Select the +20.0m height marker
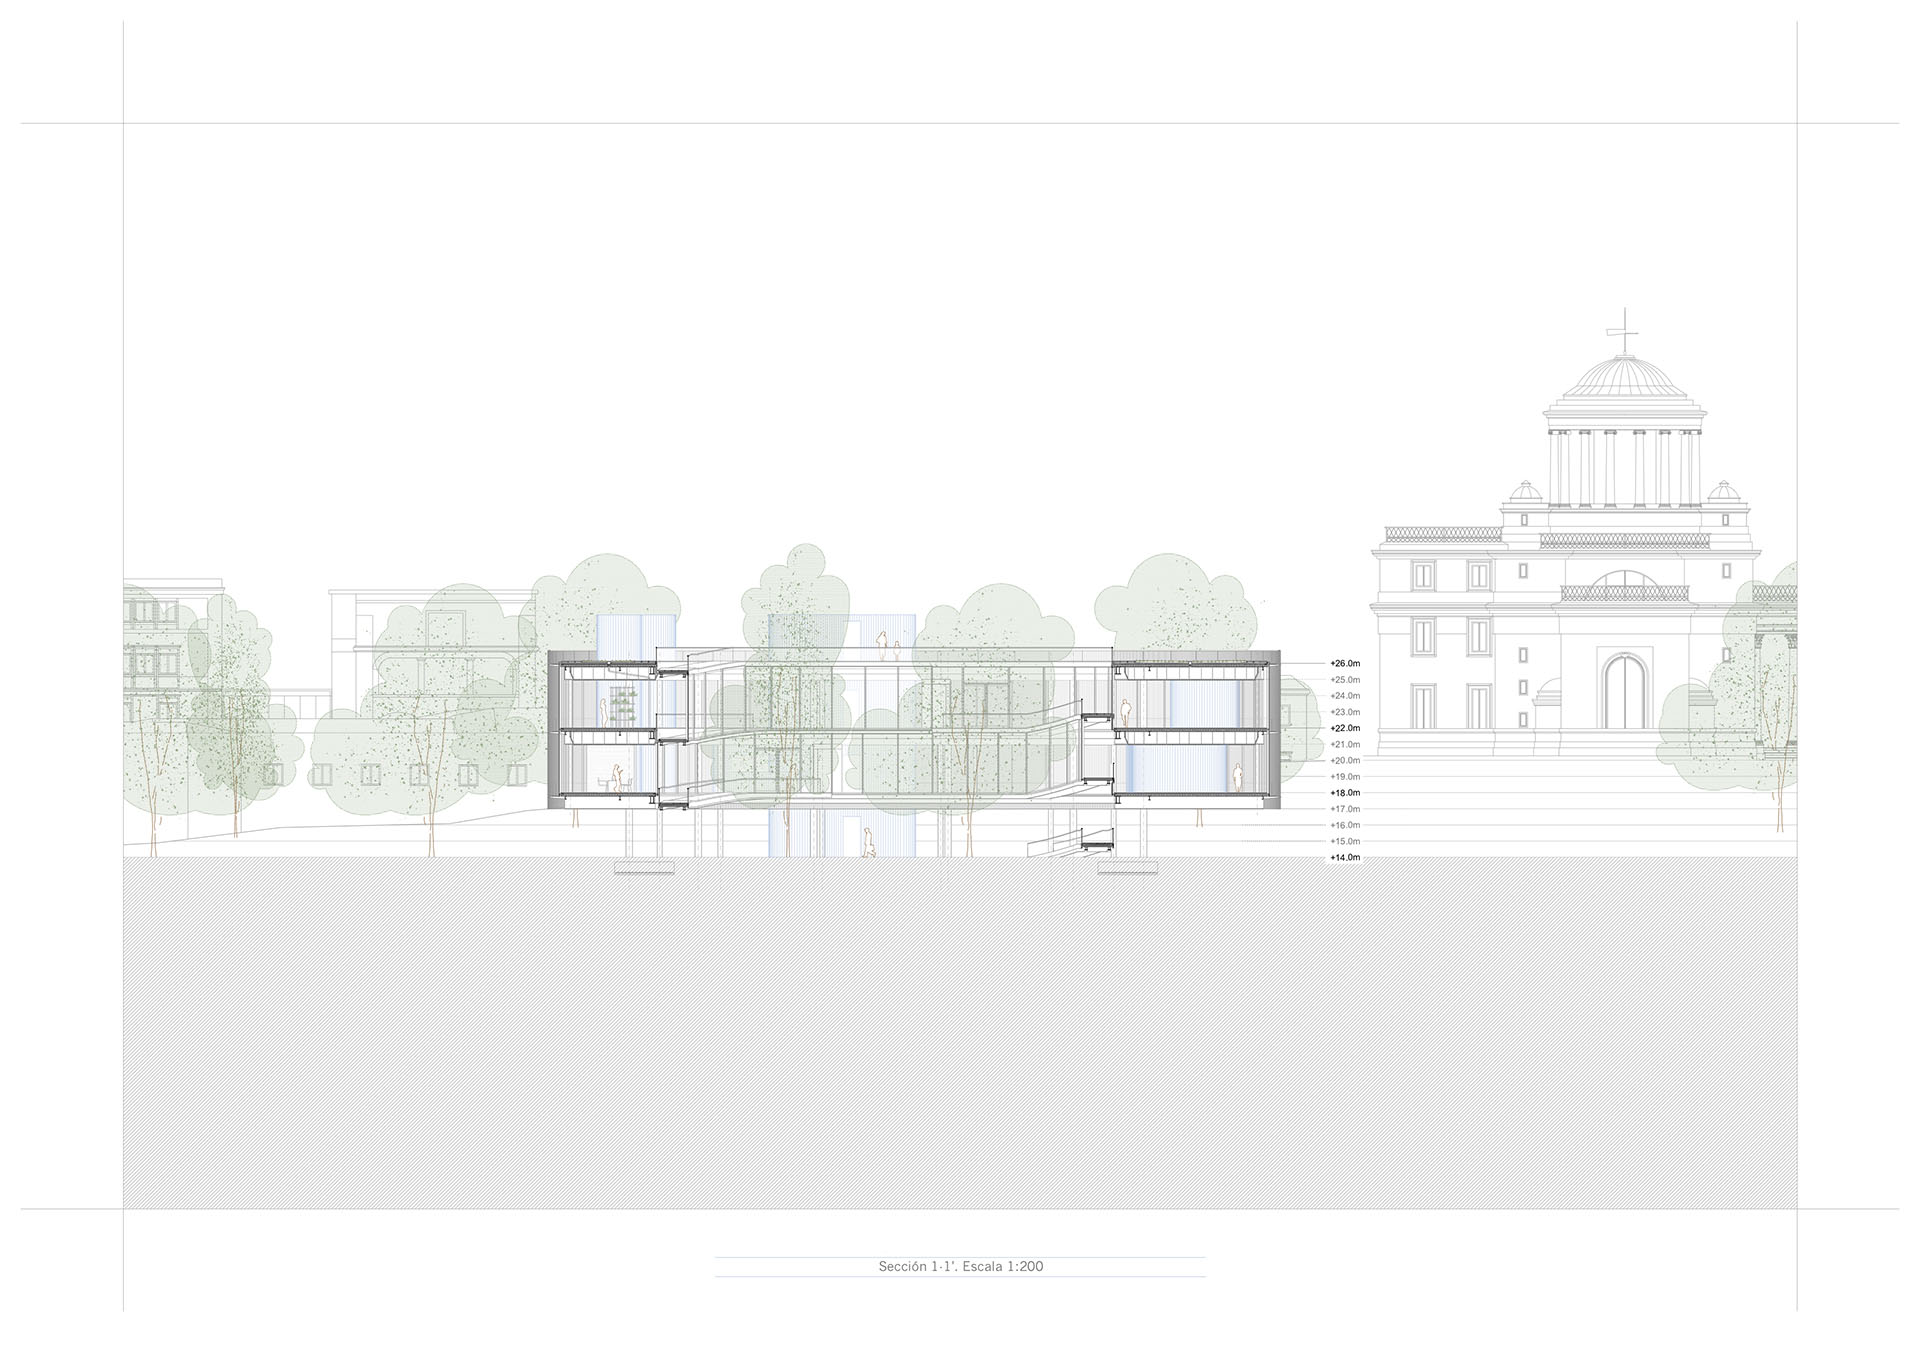The height and width of the screenshot is (1358, 1920). coord(1345,761)
